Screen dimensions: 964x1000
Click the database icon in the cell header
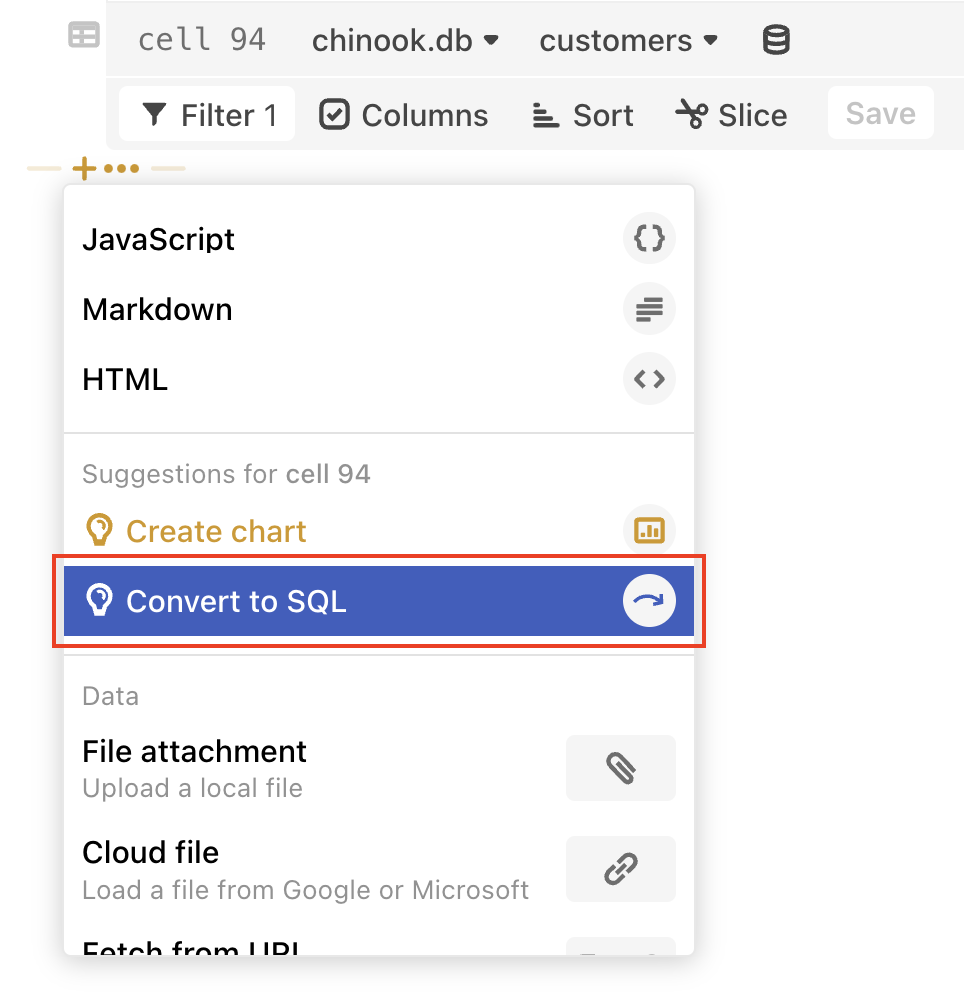(775, 40)
